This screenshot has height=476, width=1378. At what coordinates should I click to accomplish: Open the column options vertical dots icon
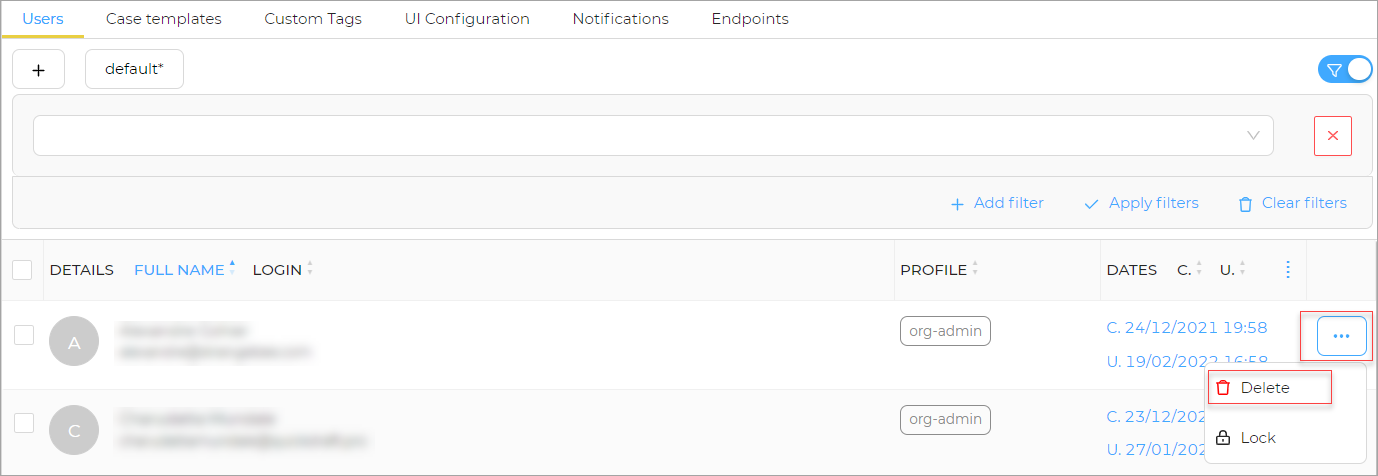pos(1288,270)
